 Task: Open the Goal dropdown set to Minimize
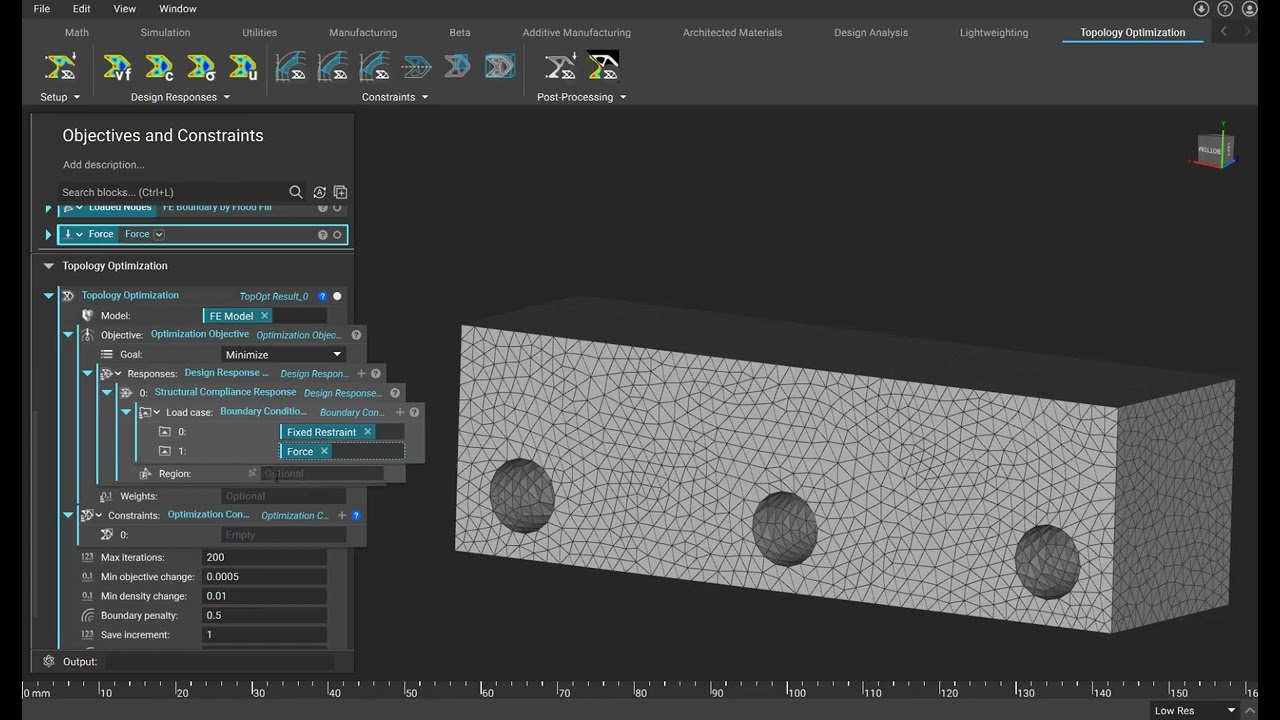(284, 354)
